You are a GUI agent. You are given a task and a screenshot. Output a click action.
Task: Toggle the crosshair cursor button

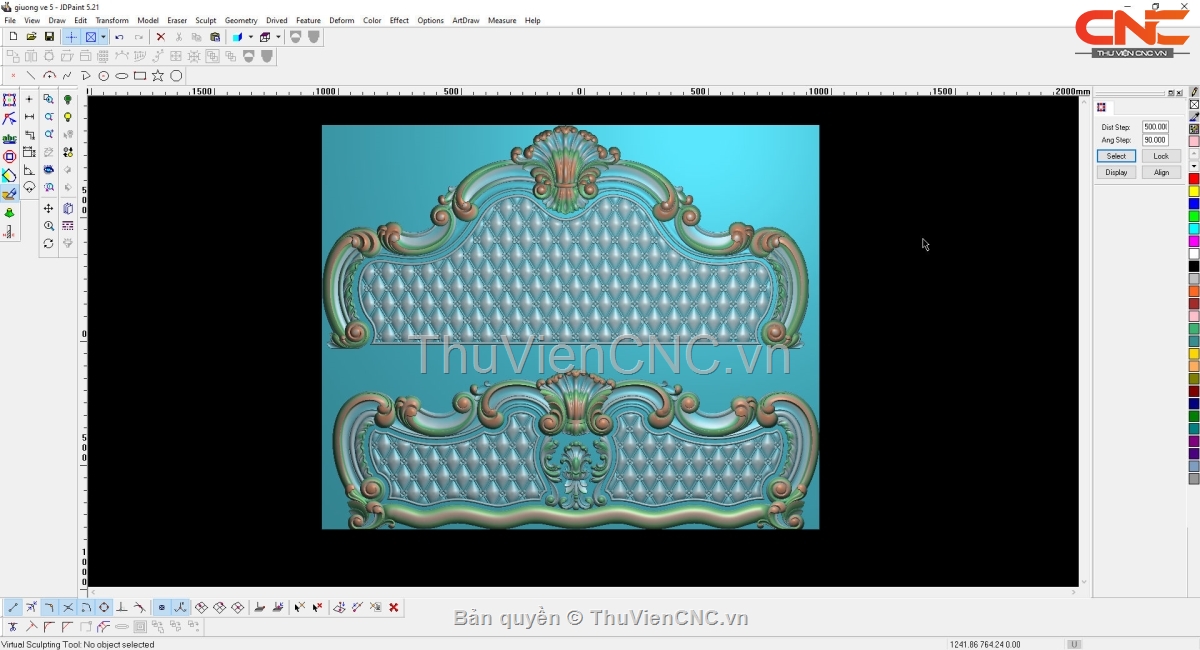(71, 37)
